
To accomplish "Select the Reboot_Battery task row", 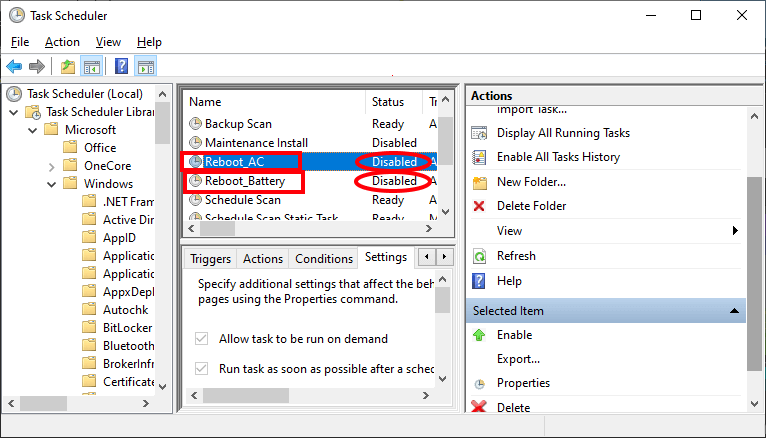I will (x=311, y=181).
